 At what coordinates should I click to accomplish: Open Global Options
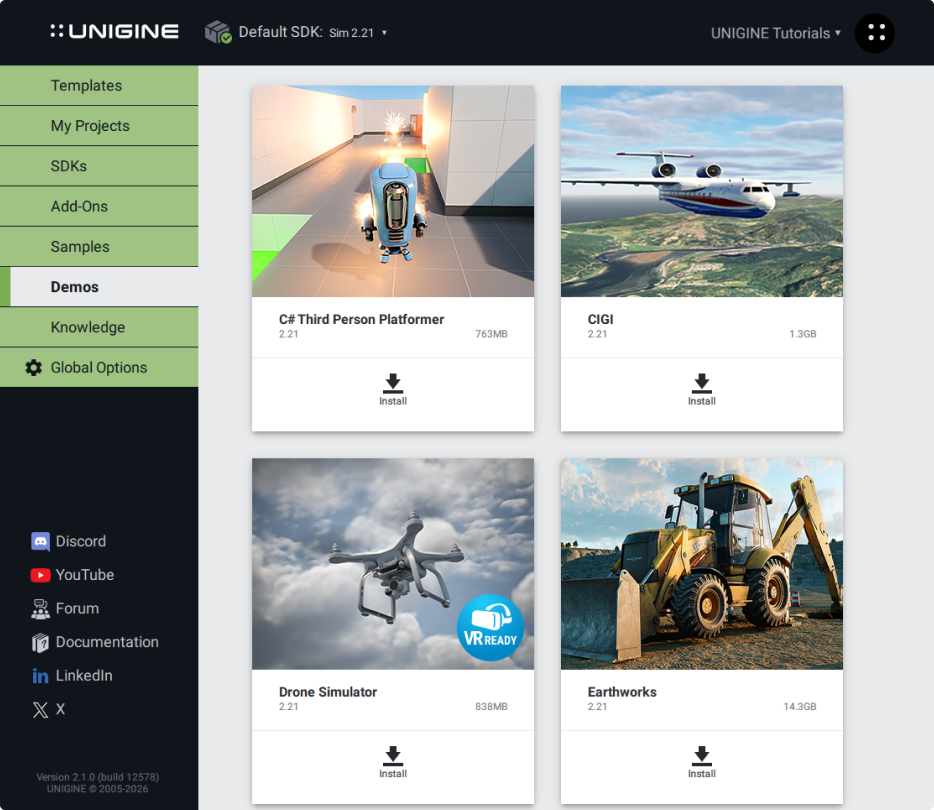click(99, 367)
